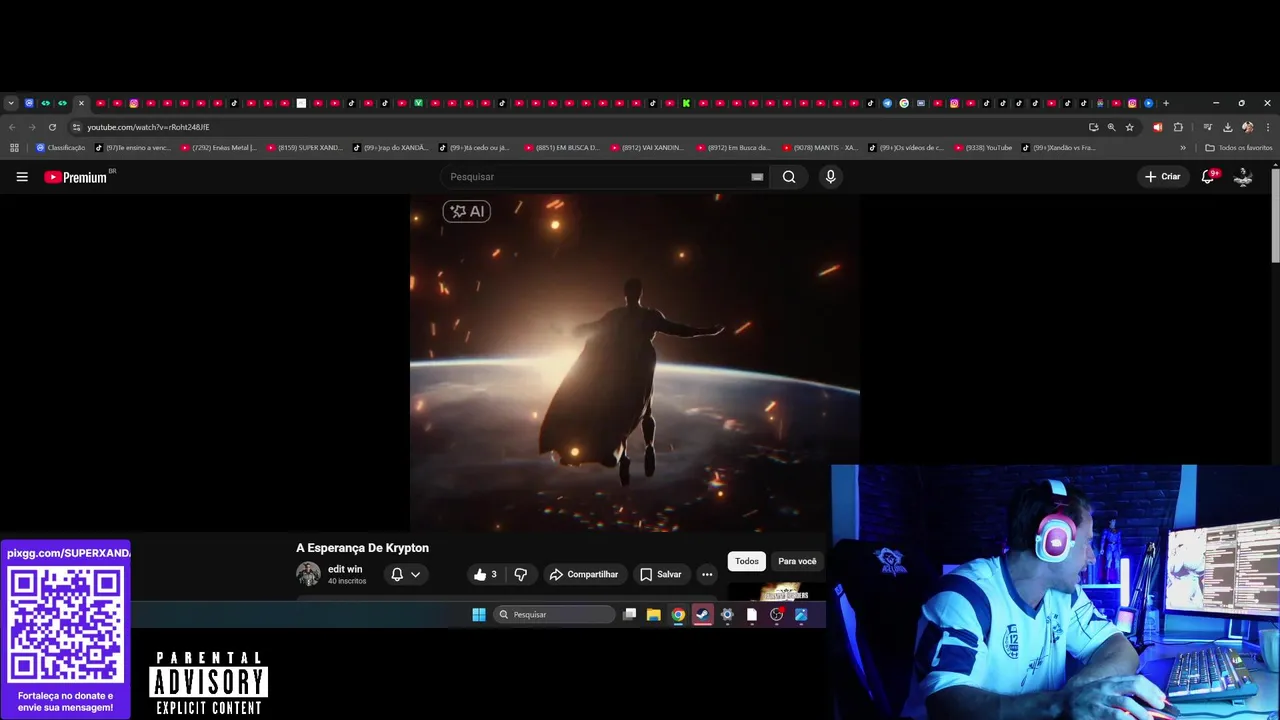The width and height of the screenshot is (1280, 720).
Task: Like the video with thumbs-up
Action: (x=485, y=574)
